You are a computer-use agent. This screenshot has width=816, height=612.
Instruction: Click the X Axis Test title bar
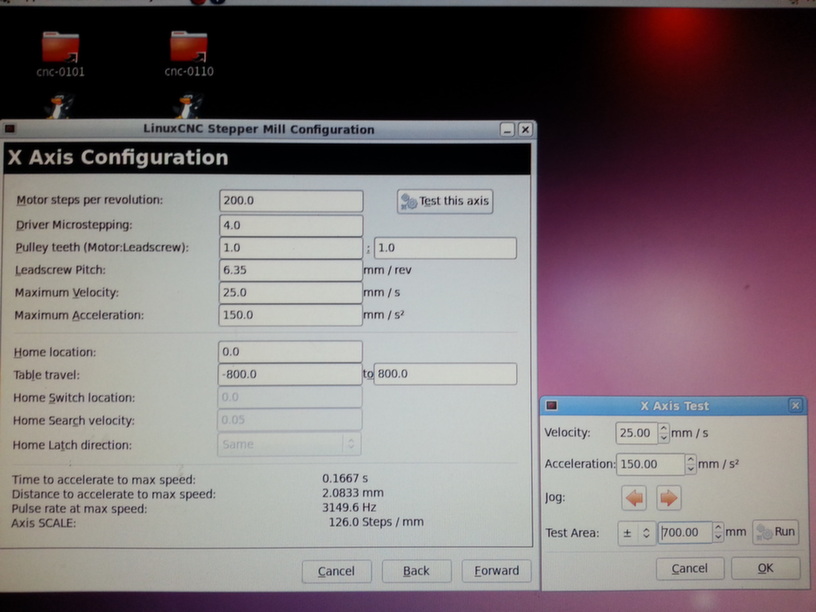(x=674, y=405)
